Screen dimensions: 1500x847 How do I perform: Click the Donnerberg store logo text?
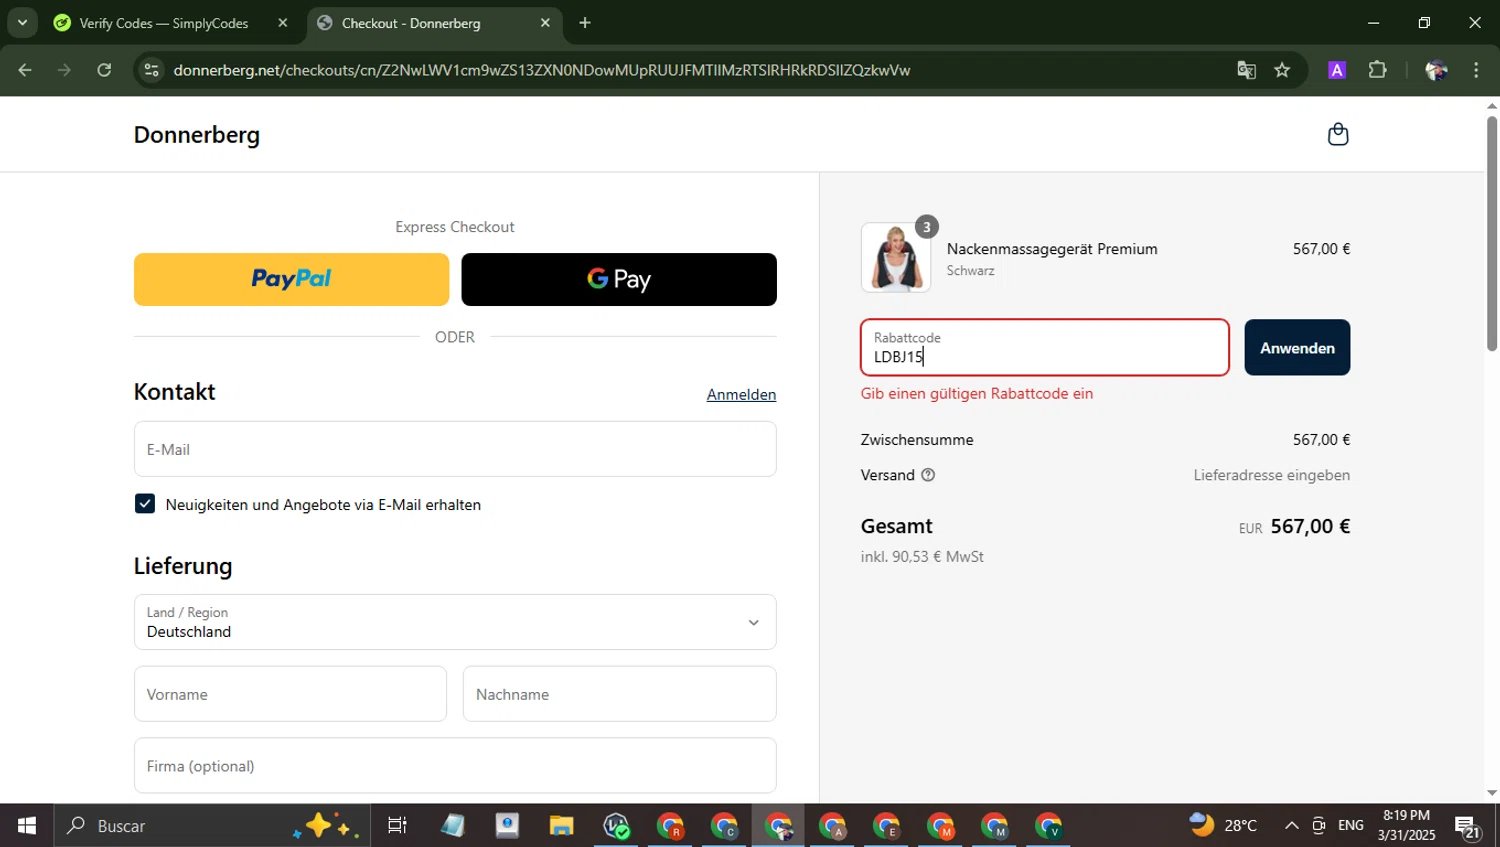(197, 134)
